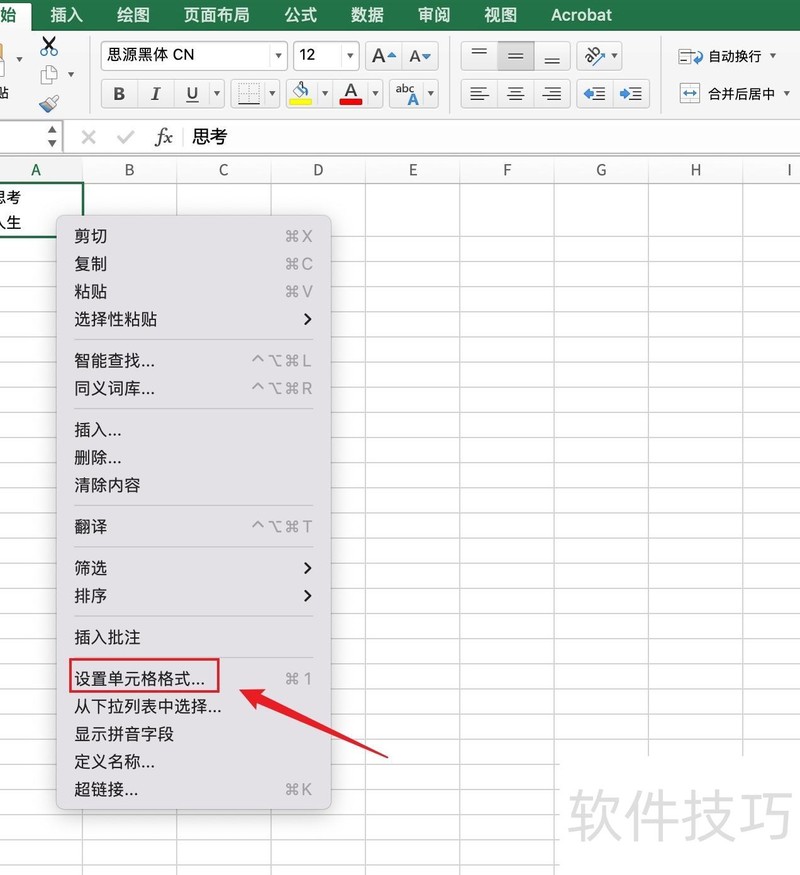
Task: Open the border style dropdown arrow
Action: coord(273,93)
